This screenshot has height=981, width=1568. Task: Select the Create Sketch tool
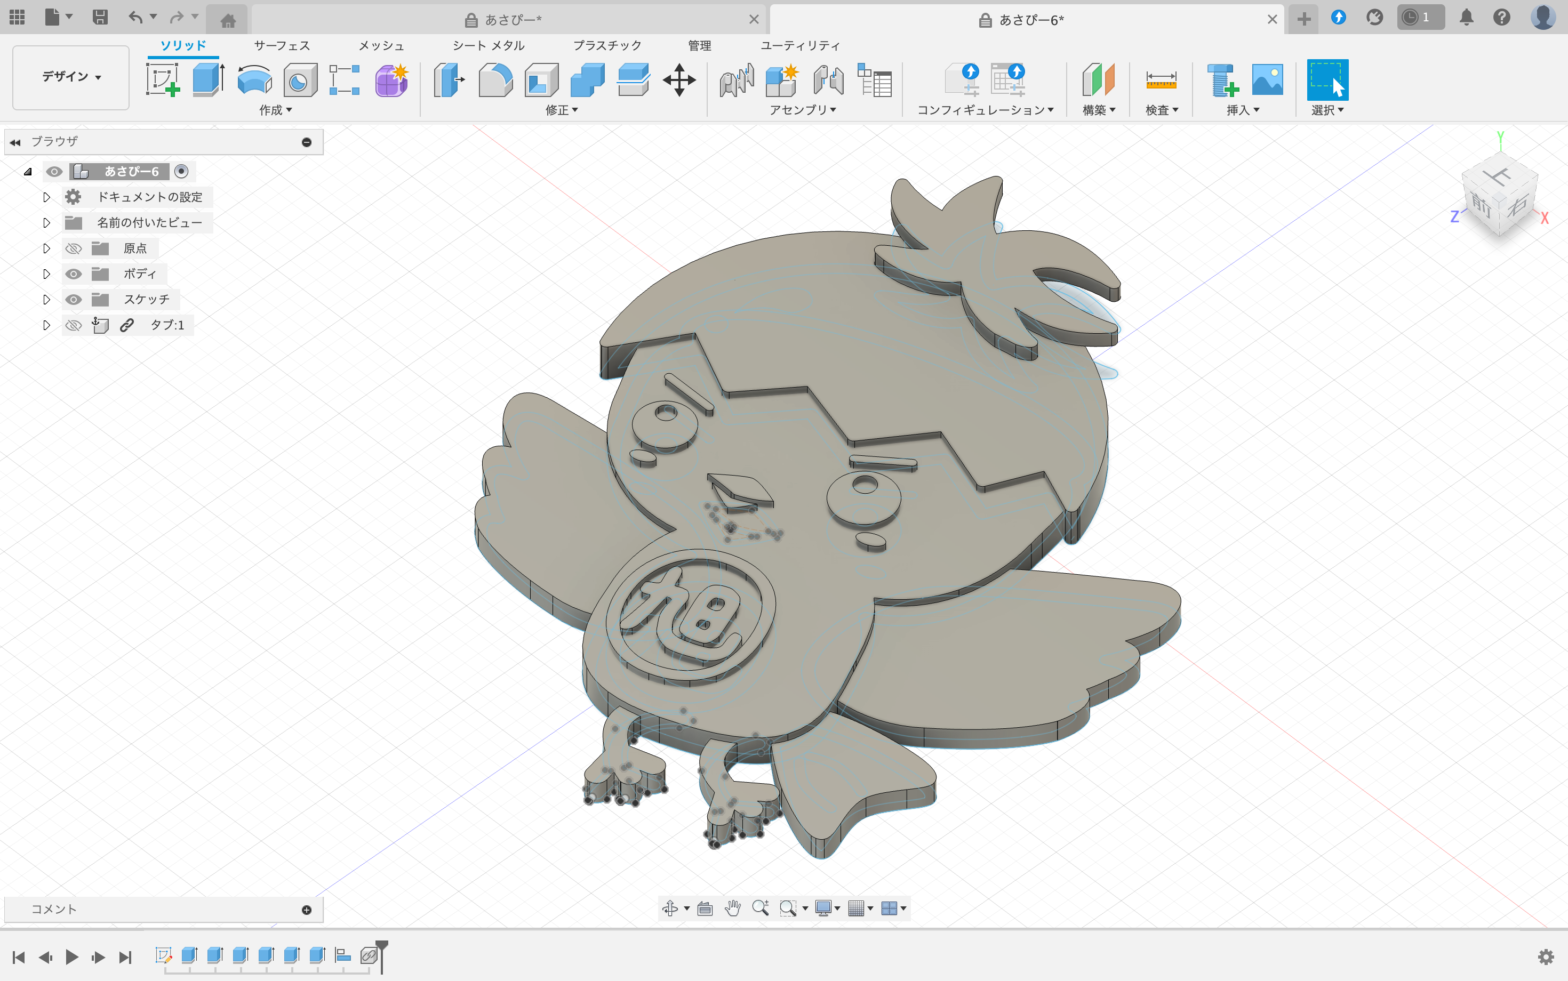[163, 80]
